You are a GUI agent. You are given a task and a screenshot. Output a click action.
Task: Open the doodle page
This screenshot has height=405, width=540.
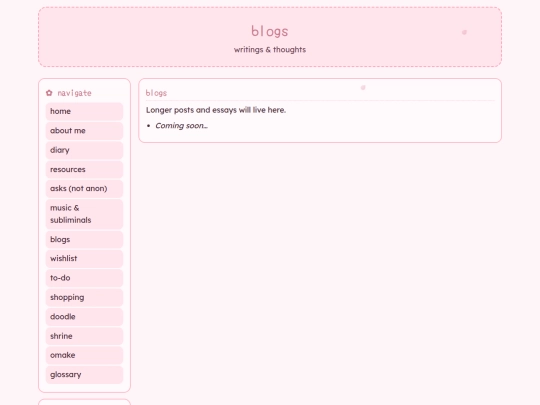pyautogui.click(x=84, y=316)
